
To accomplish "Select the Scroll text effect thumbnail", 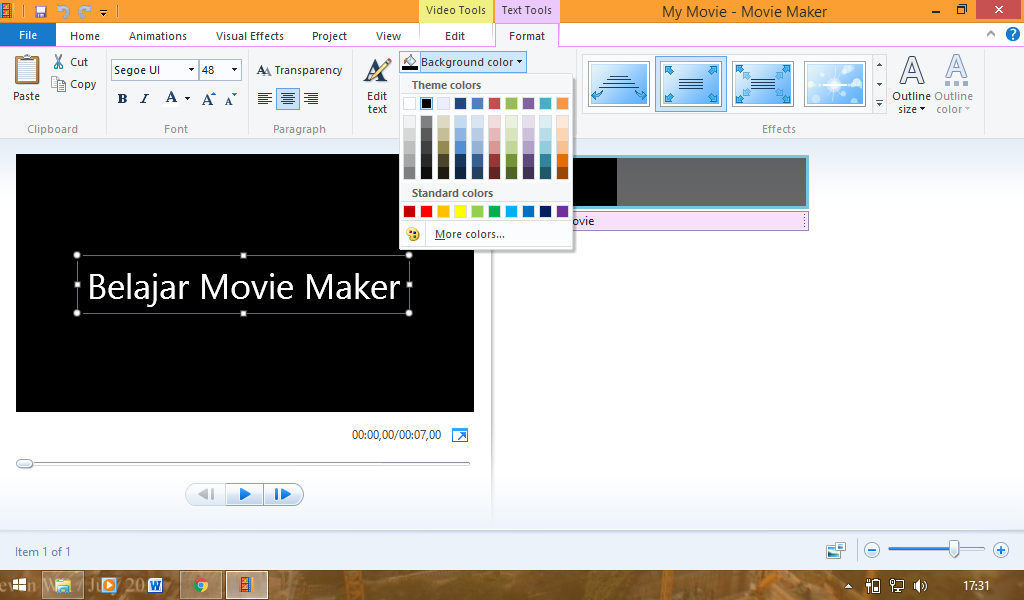I will pyautogui.click(x=619, y=84).
